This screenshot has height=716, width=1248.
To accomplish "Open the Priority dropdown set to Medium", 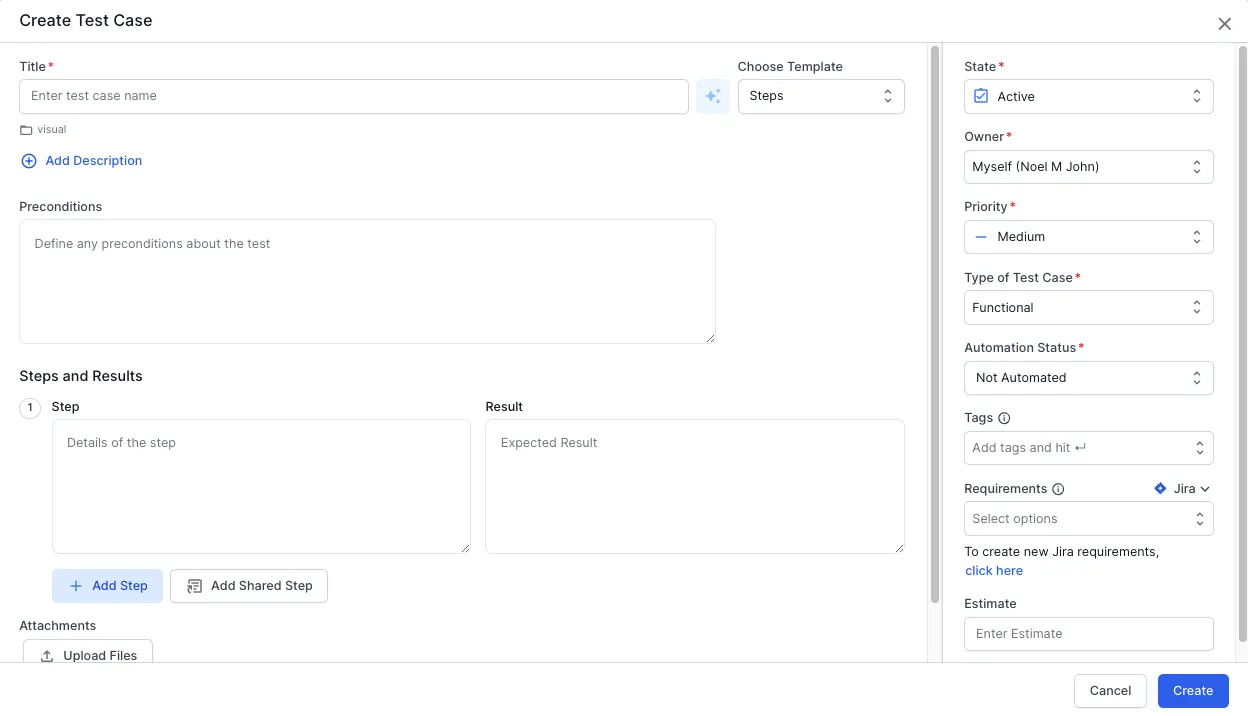I will (1088, 237).
